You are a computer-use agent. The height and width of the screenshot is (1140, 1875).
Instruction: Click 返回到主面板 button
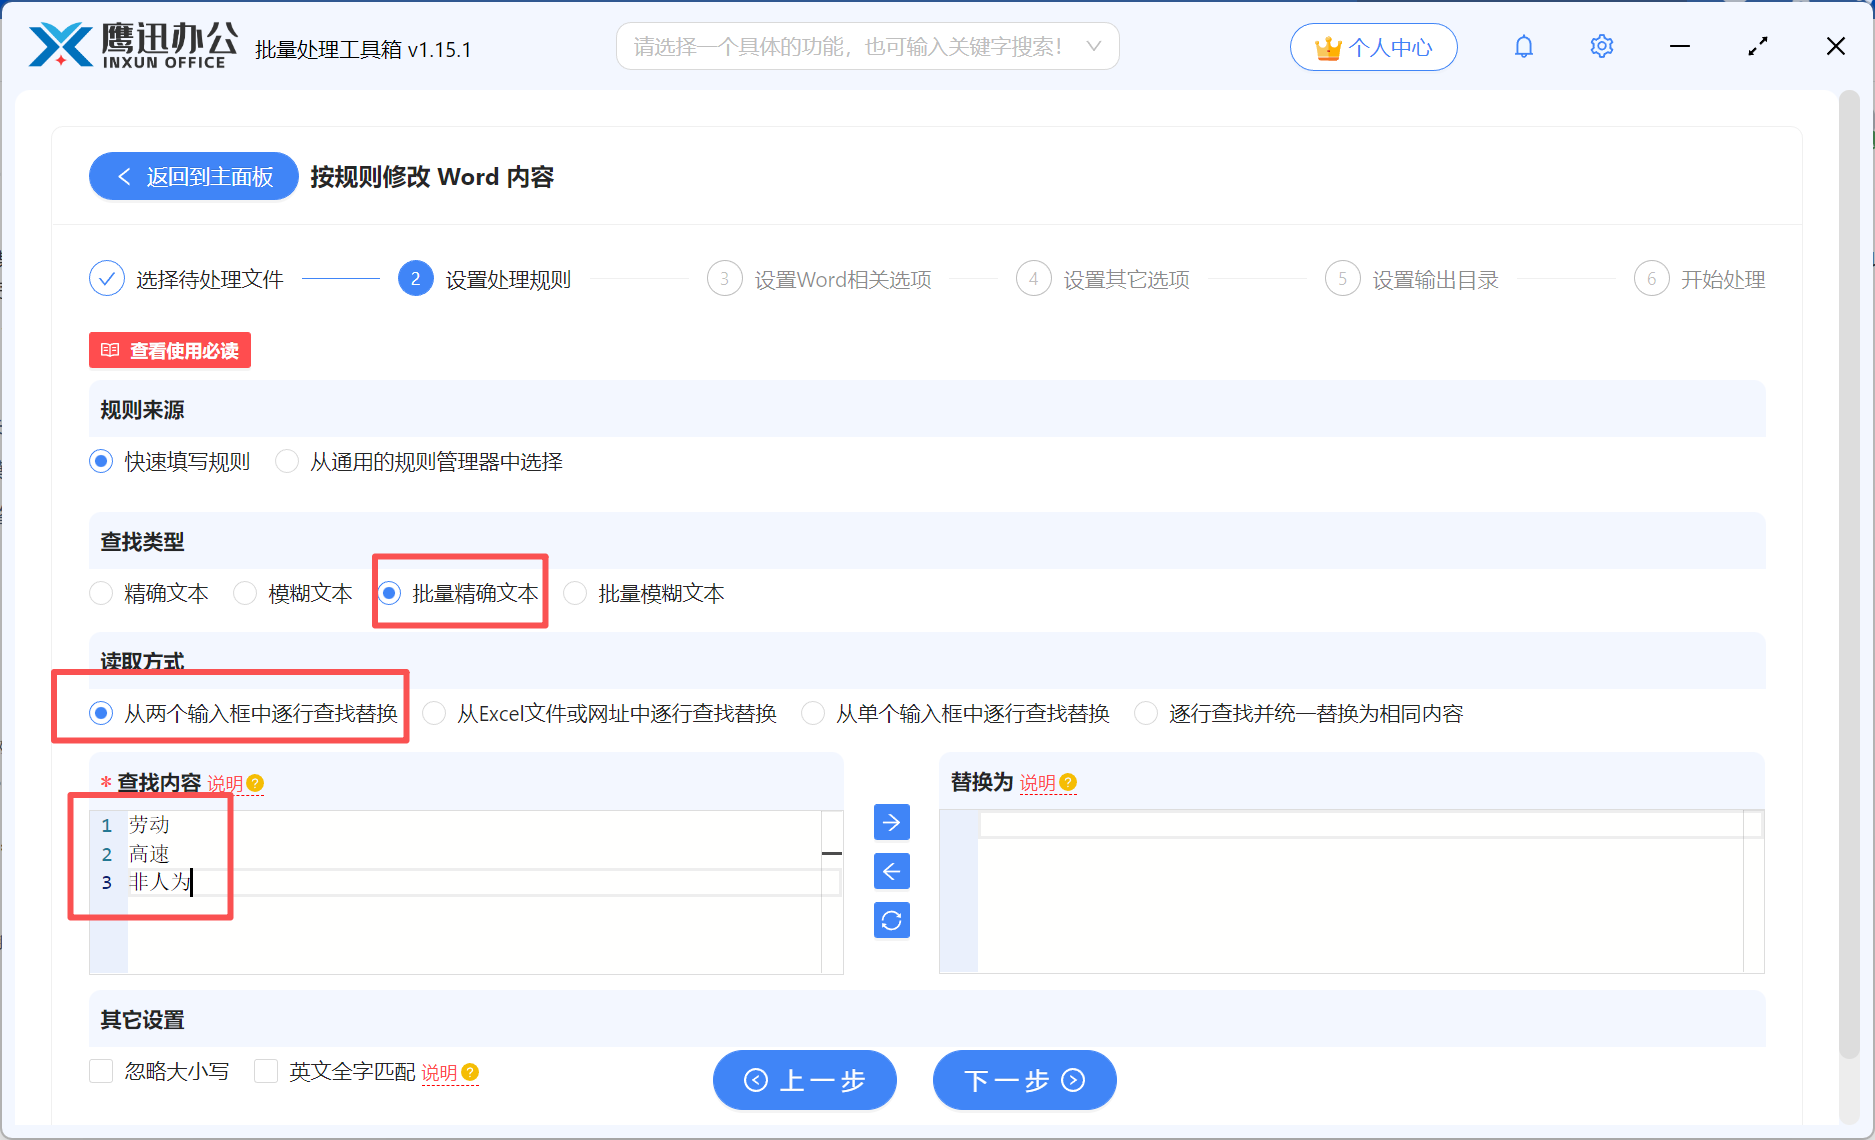194,176
